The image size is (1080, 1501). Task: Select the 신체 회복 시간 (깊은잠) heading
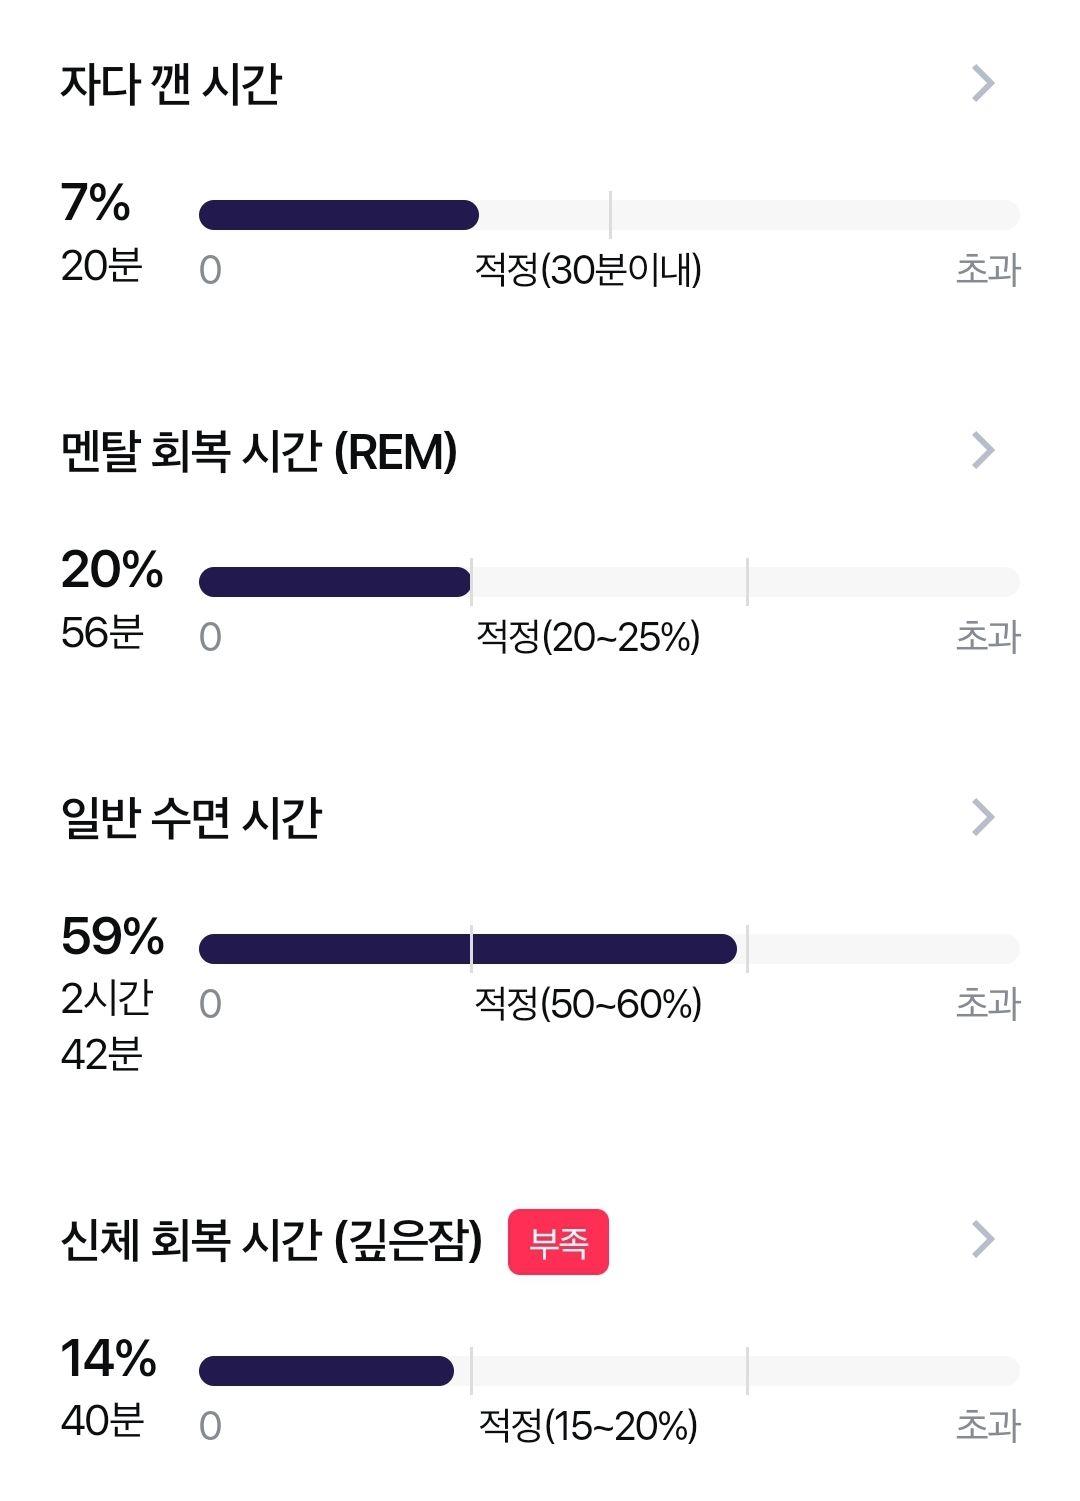[x=271, y=1240]
